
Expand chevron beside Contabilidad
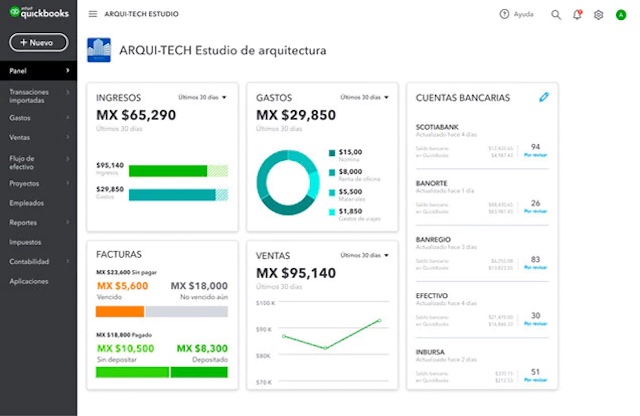click(68, 261)
